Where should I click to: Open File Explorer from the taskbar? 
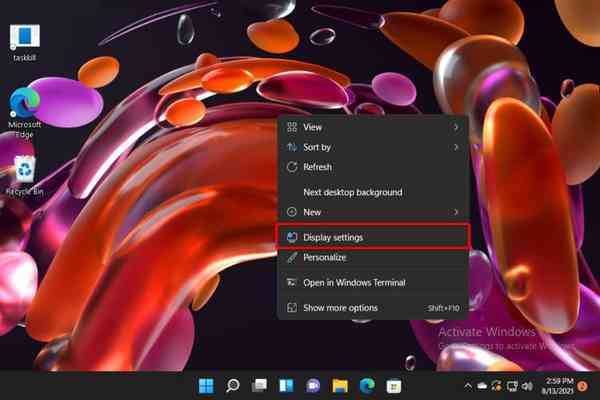[x=340, y=386]
